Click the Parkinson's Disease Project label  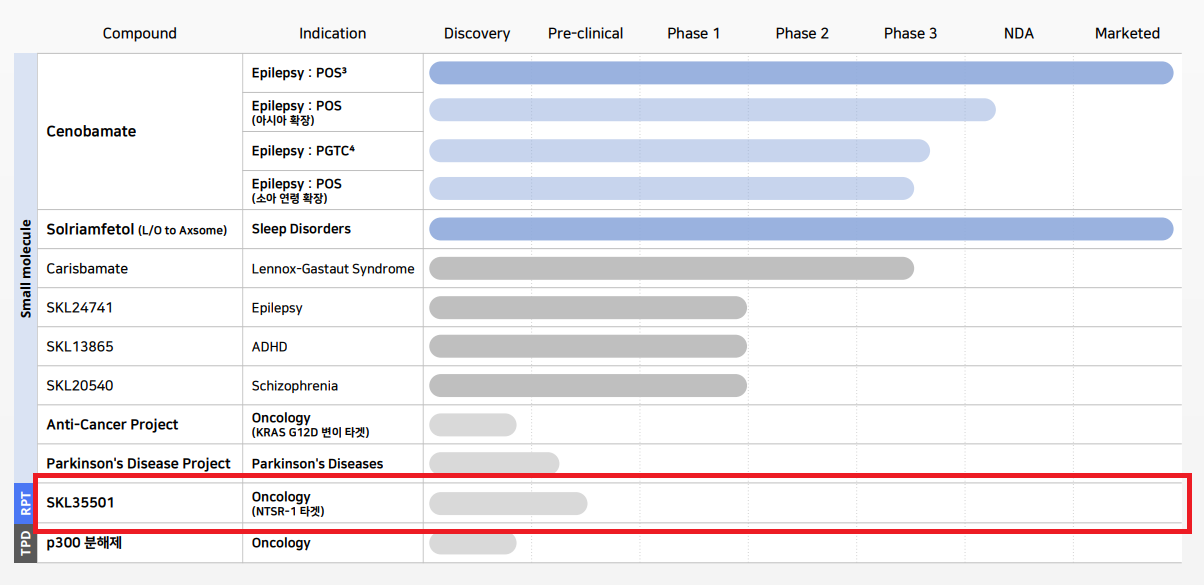[138, 463]
